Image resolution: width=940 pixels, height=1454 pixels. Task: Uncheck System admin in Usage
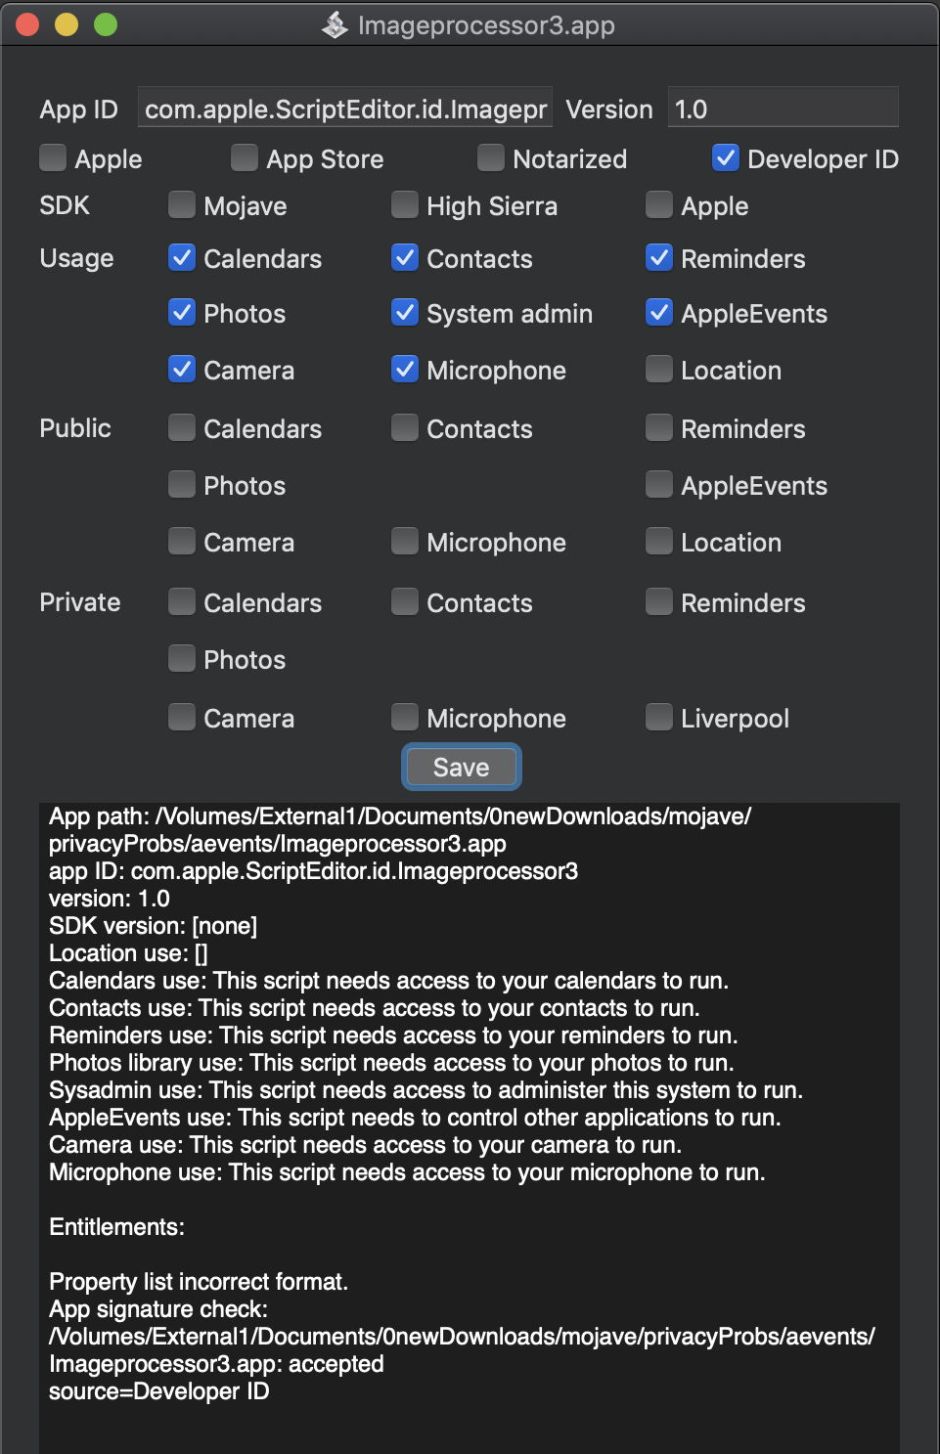404,313
